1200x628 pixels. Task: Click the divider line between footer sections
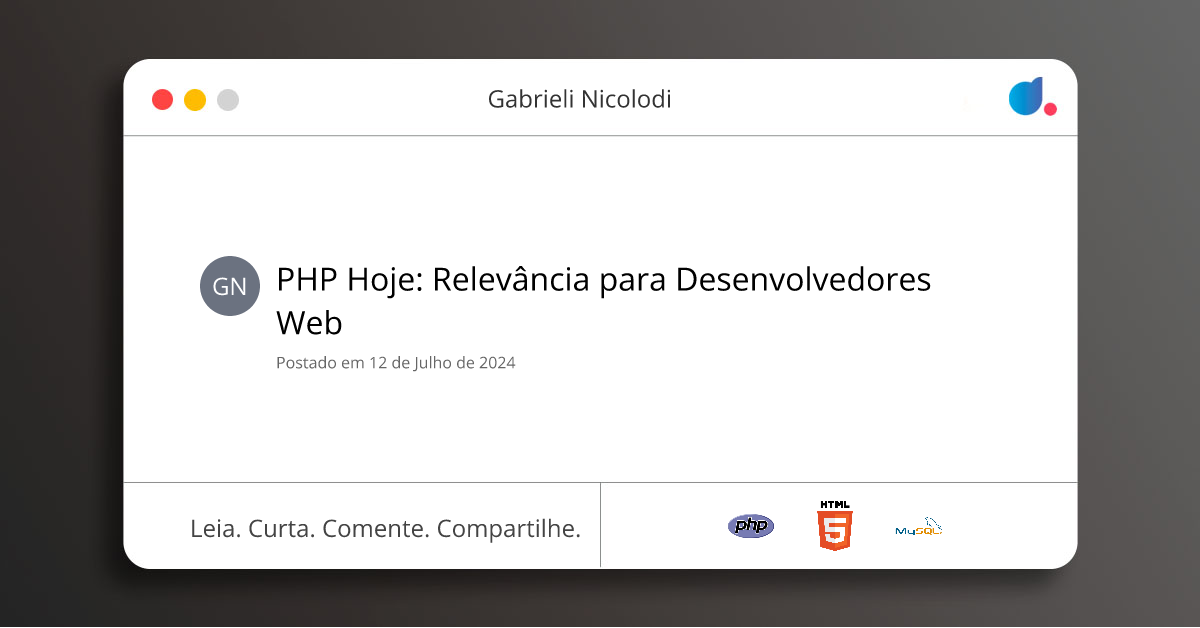600,525
